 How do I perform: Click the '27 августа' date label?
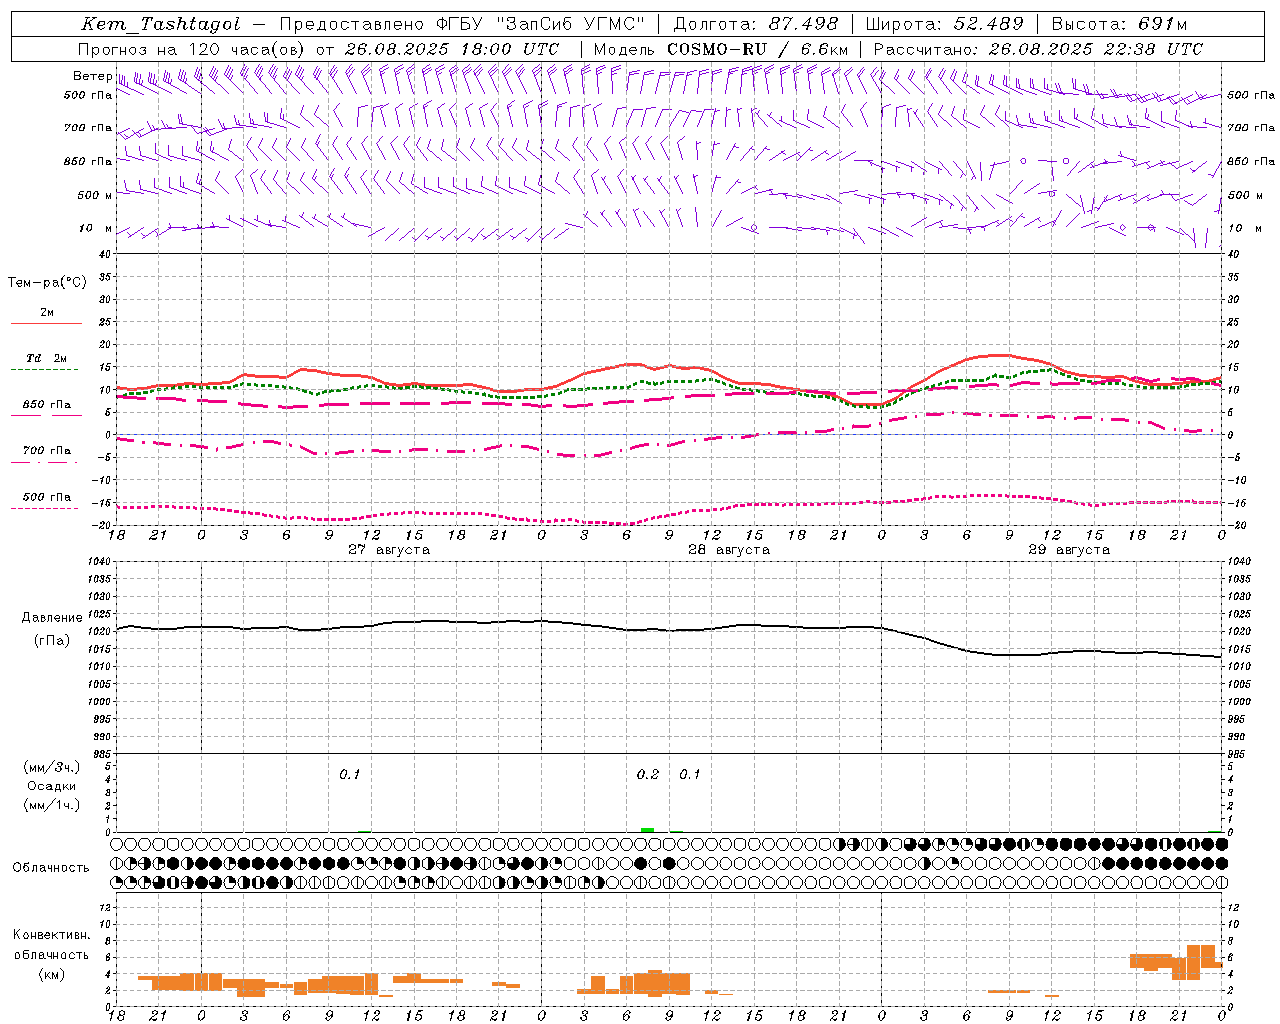[x=389, y=550]
